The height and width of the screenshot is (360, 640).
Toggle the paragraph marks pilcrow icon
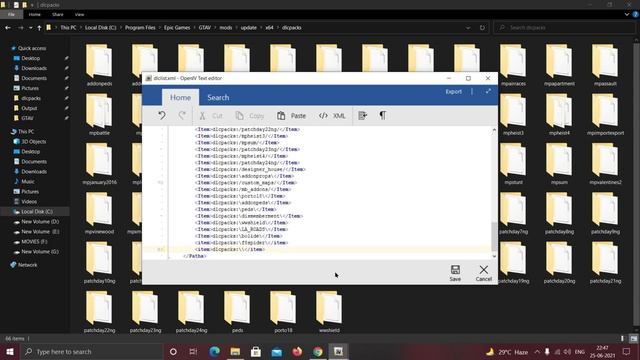click(x=382, y=116)
